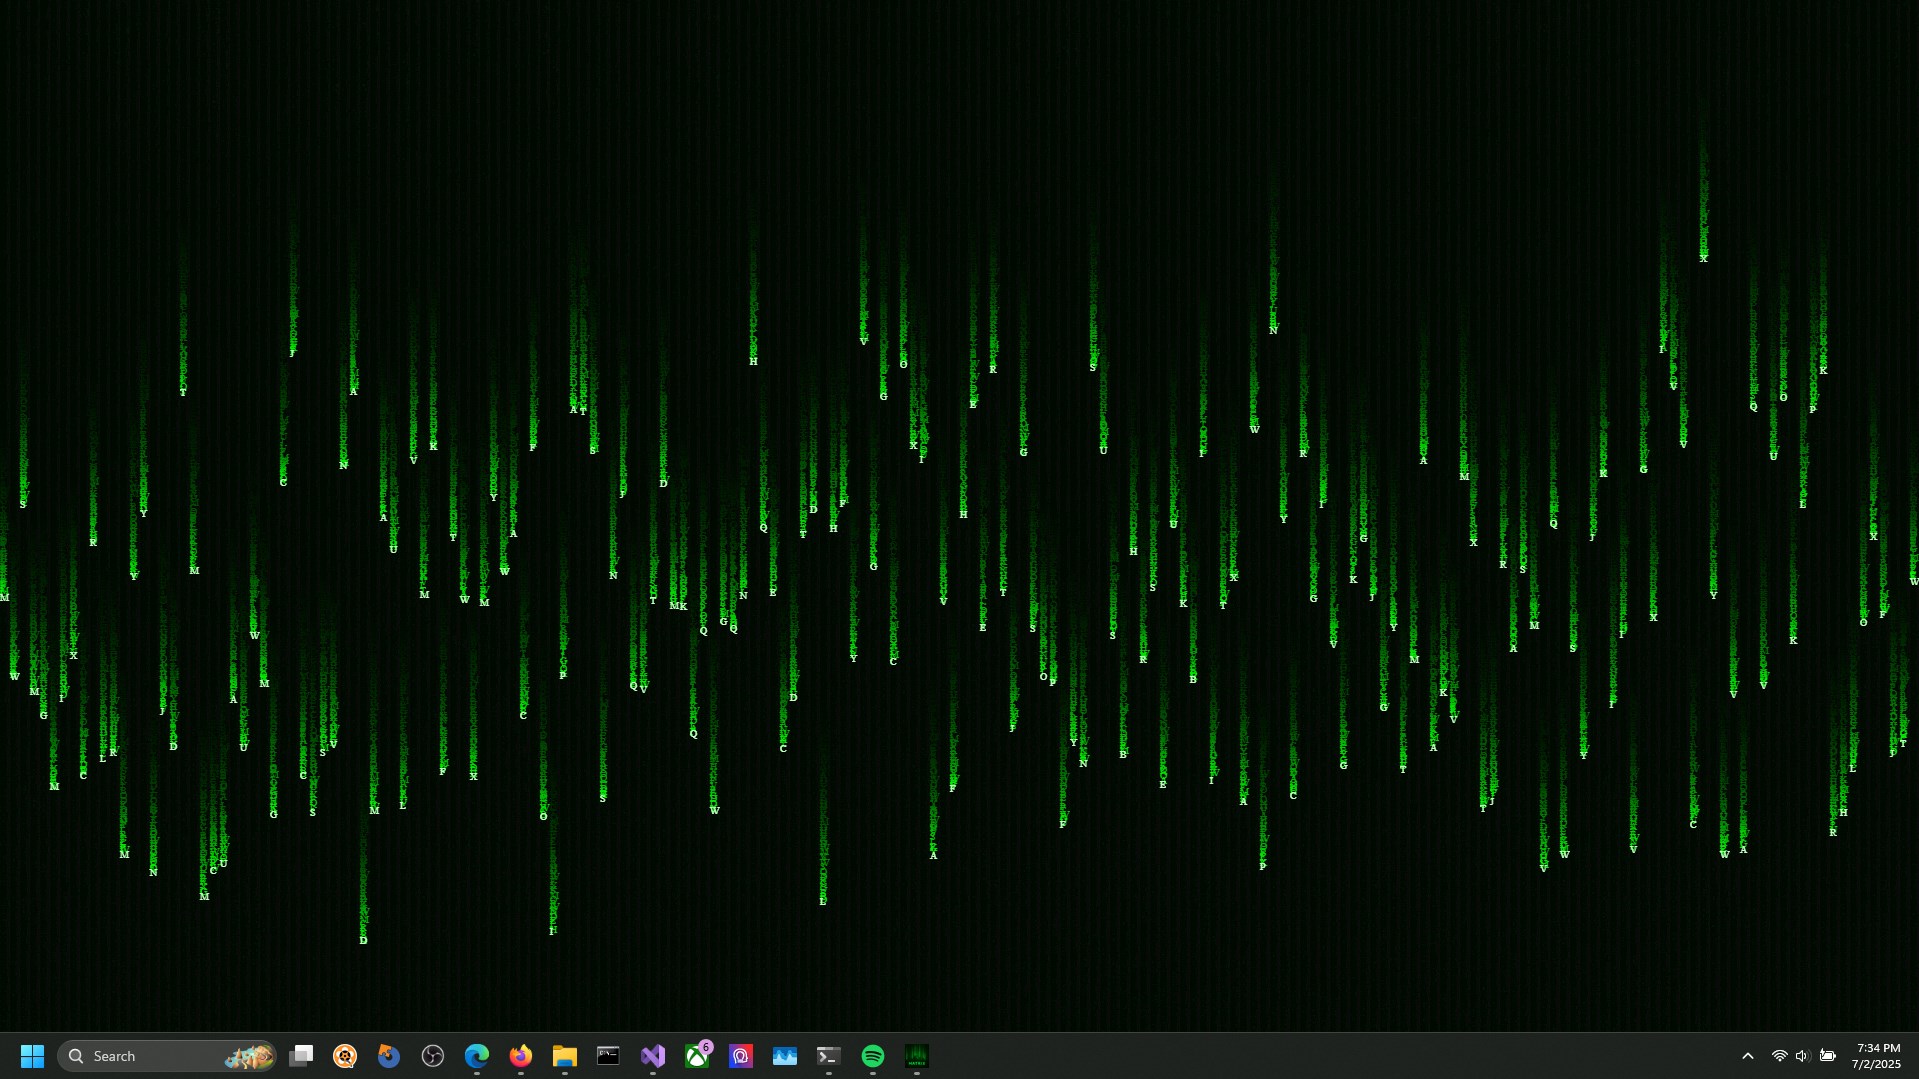Open File Explorer folder icon

(565, 1056)
